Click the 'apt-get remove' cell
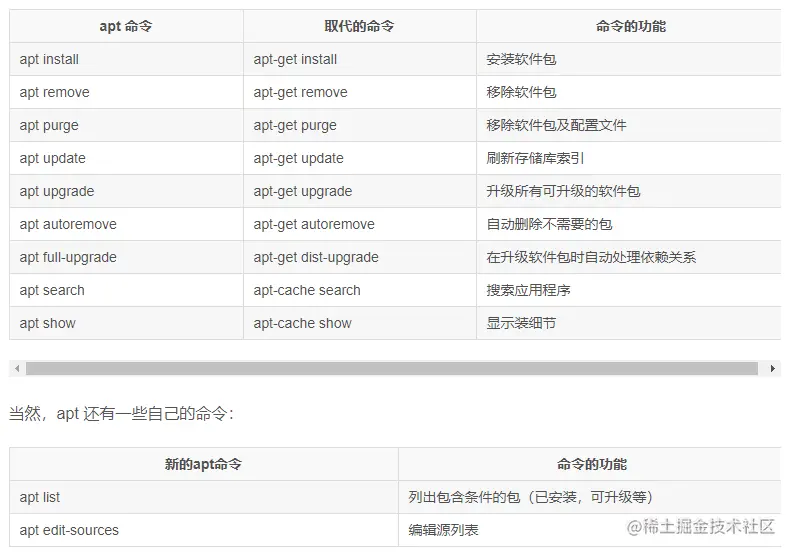 click(360, 92)
